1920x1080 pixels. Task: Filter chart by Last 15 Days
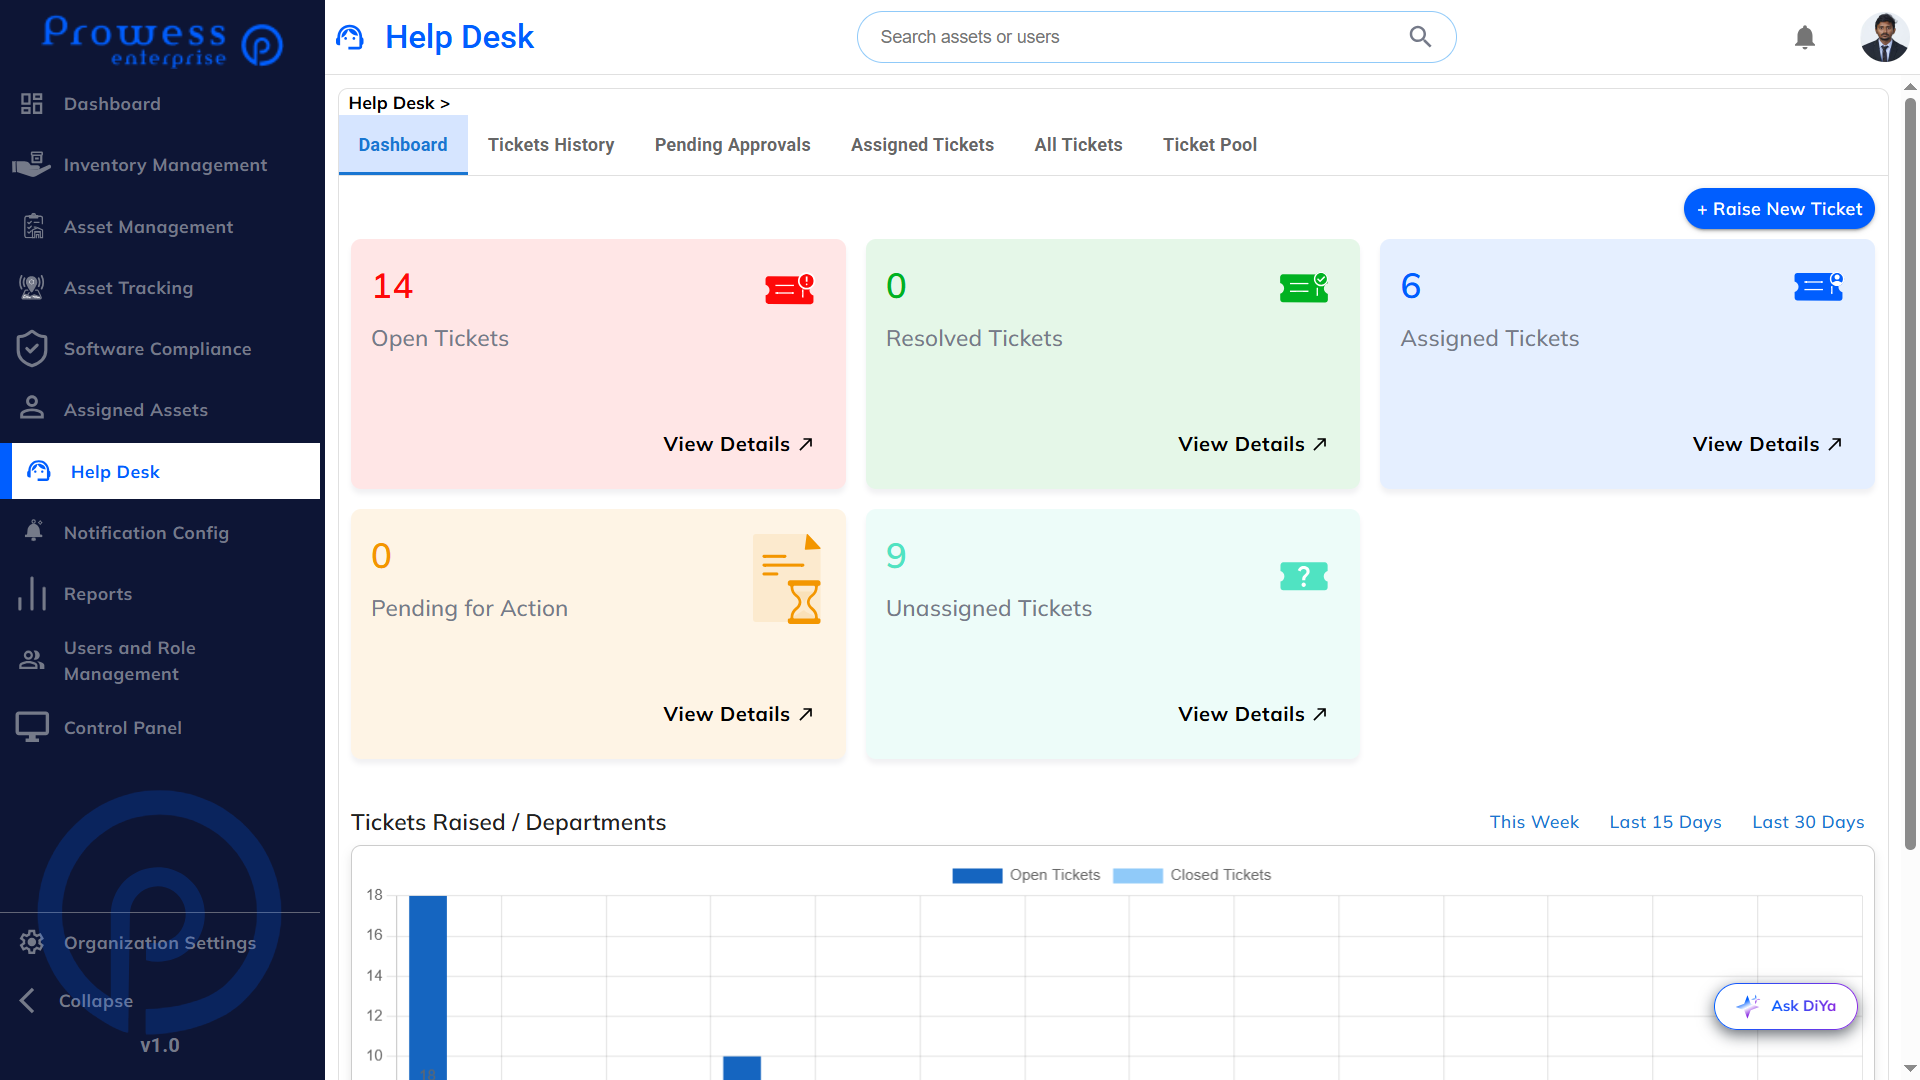tap(1665, 822)
